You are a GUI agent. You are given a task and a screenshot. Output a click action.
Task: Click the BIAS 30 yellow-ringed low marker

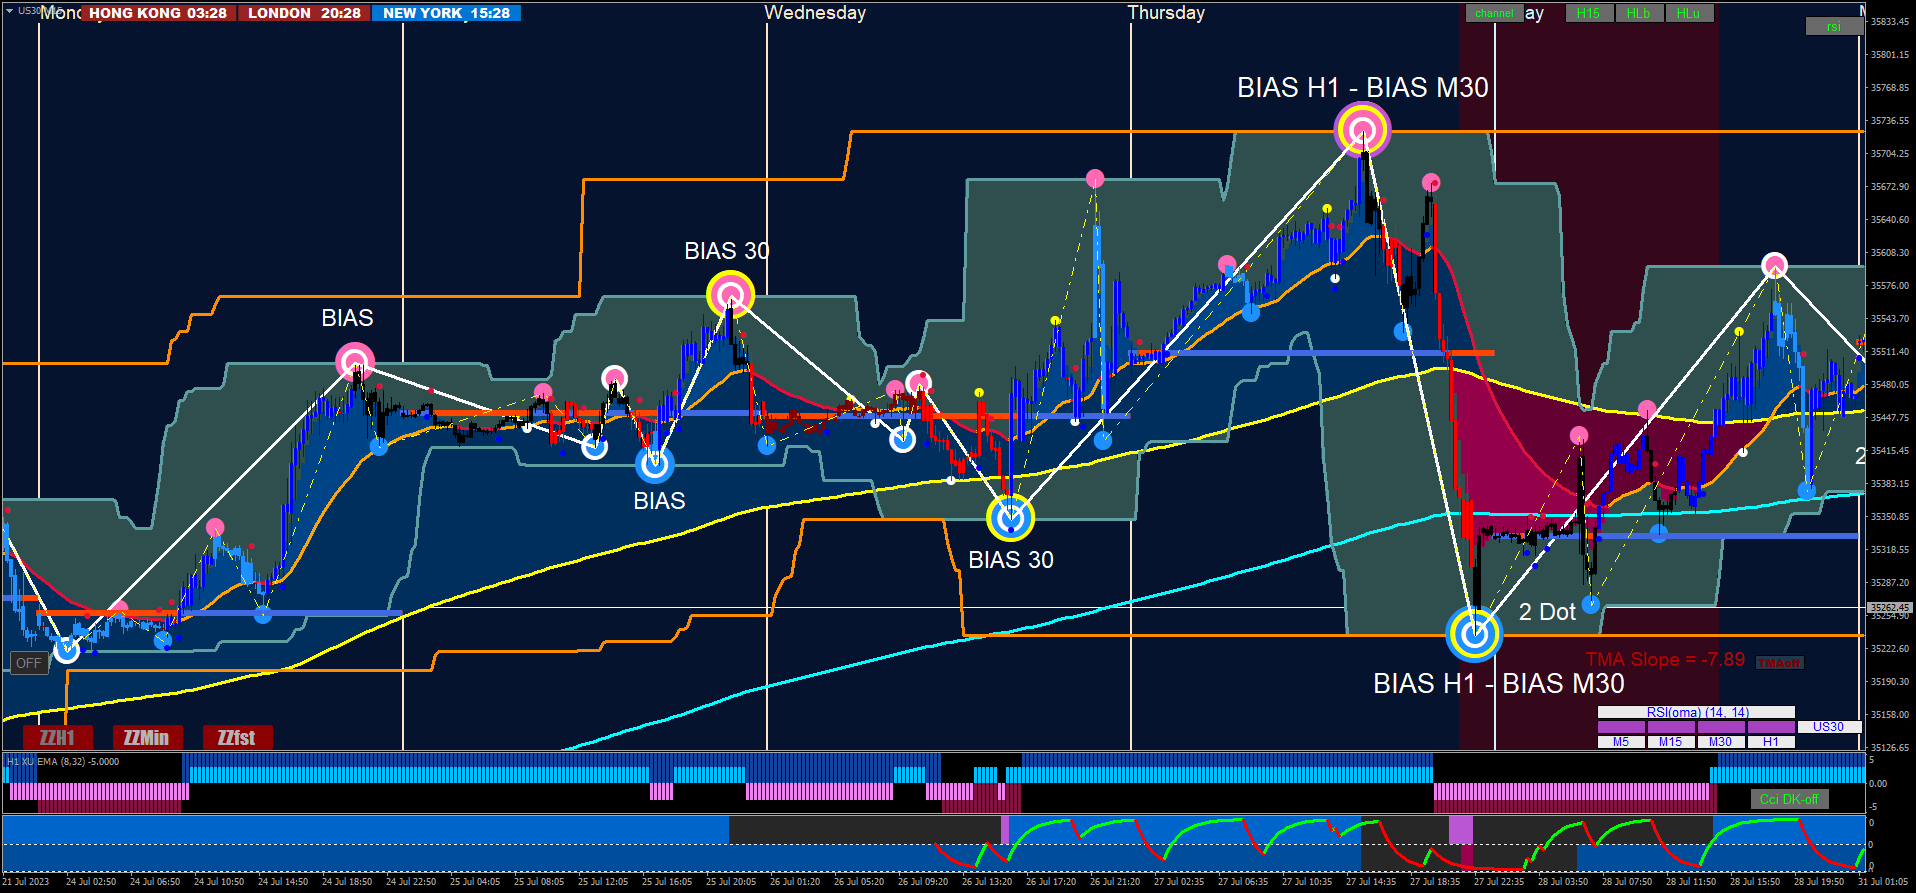tap(1011, 518)
